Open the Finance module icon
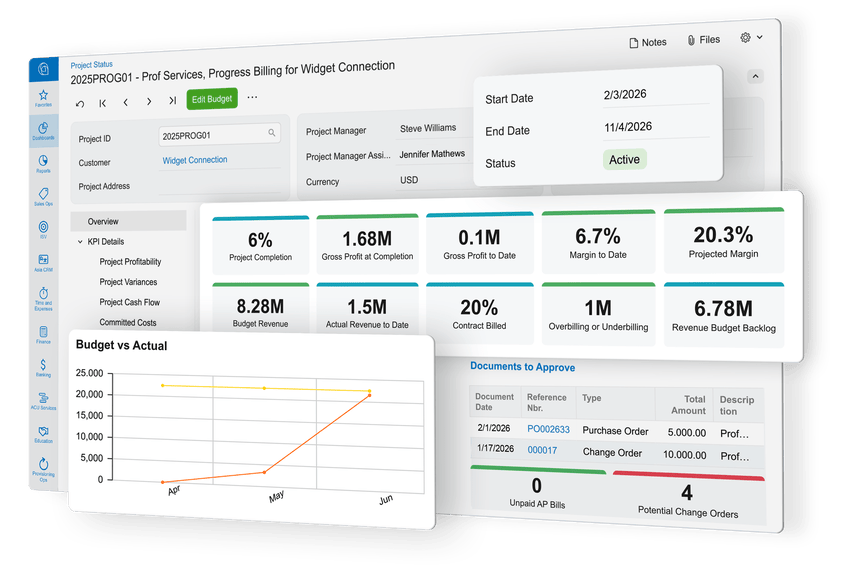This screenshot has width=847, height=579. [43, 333]
